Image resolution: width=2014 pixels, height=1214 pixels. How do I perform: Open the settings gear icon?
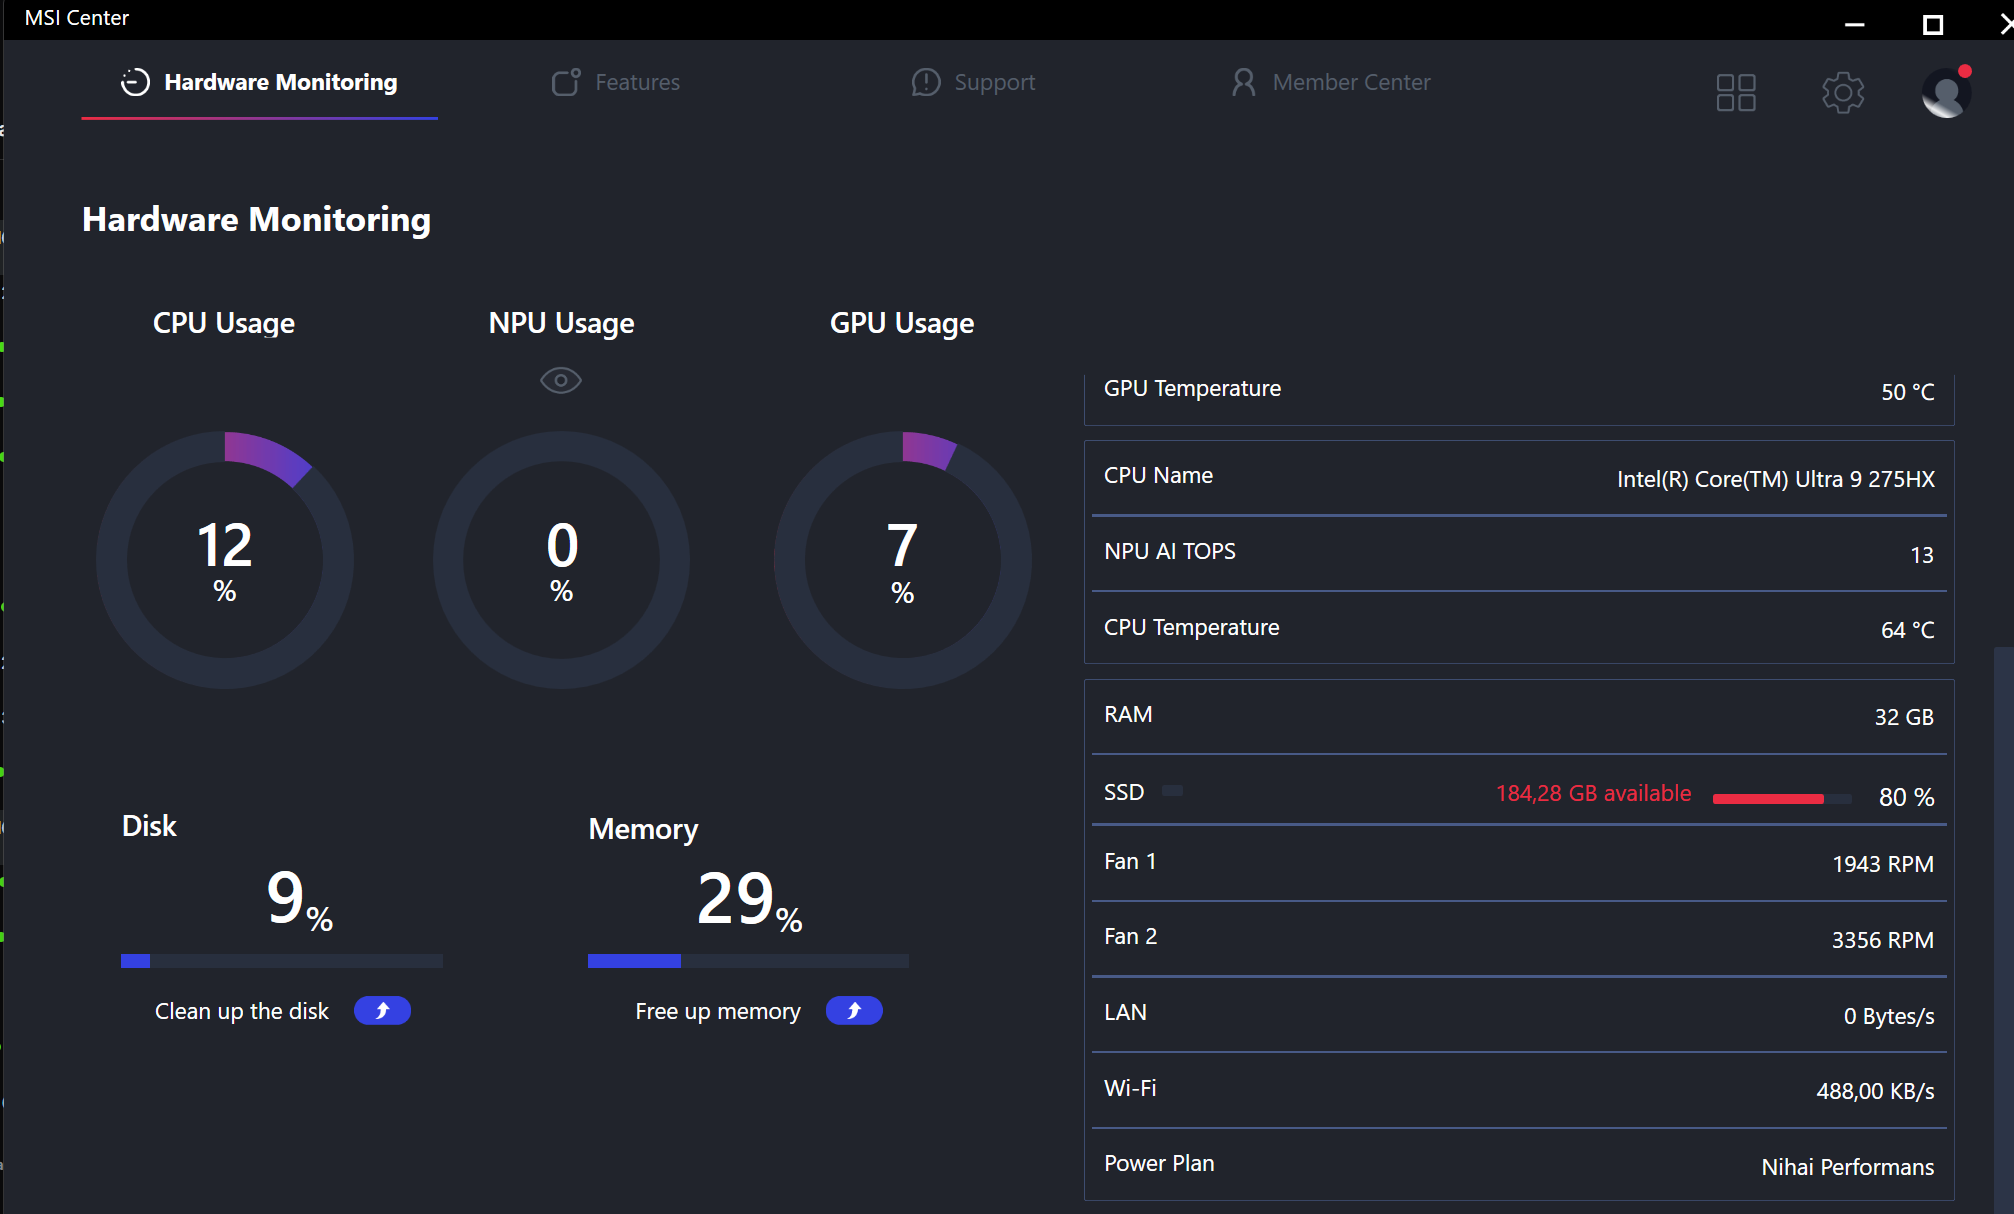pos(1842,92)
